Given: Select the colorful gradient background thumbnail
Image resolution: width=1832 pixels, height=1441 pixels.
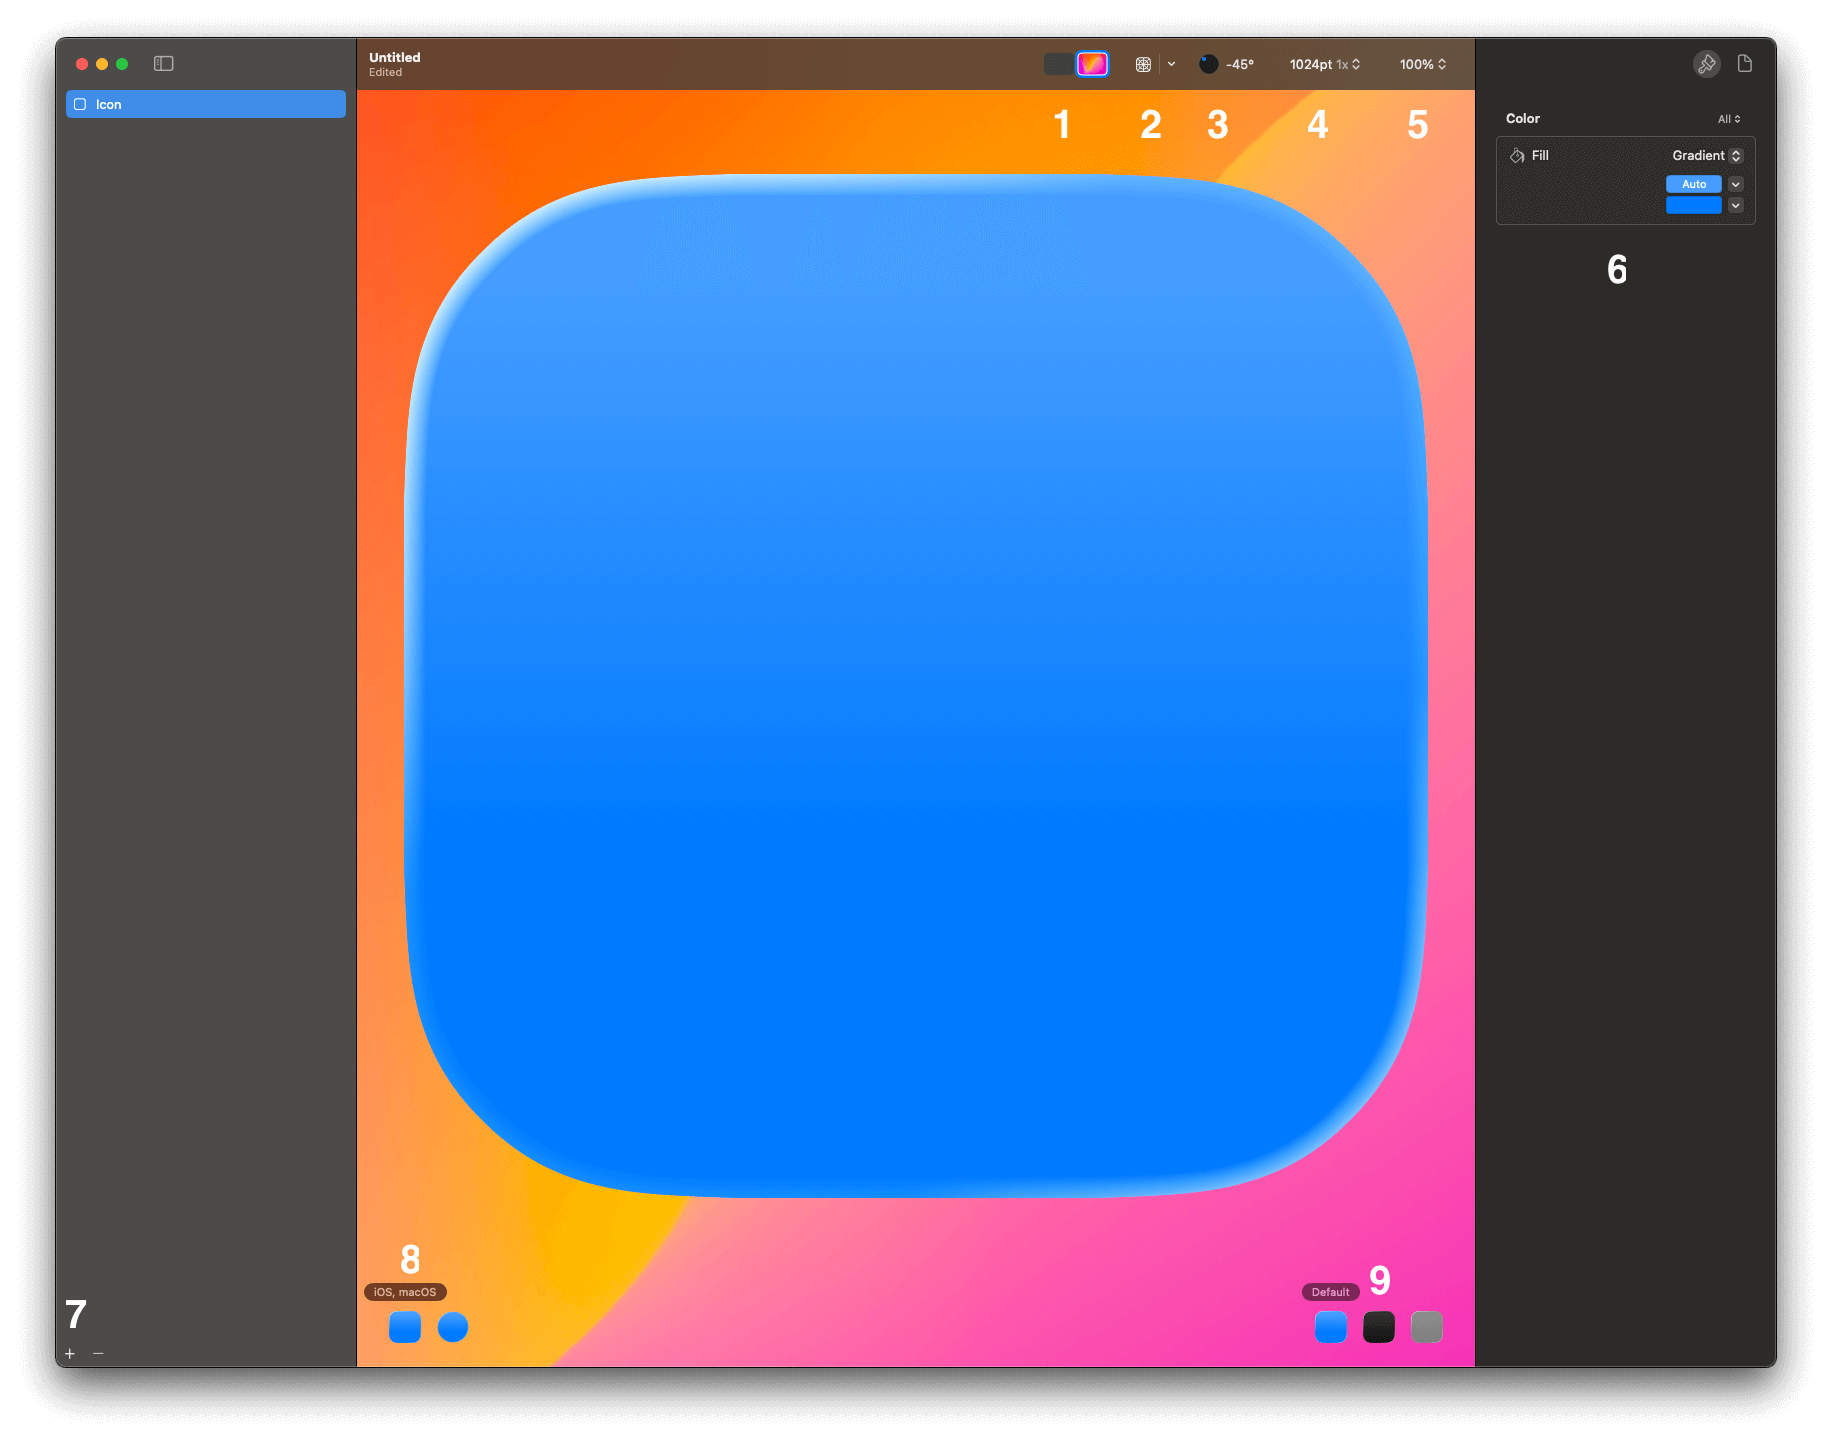Looking at the screenshot, I should click(x=1092, y=63).
